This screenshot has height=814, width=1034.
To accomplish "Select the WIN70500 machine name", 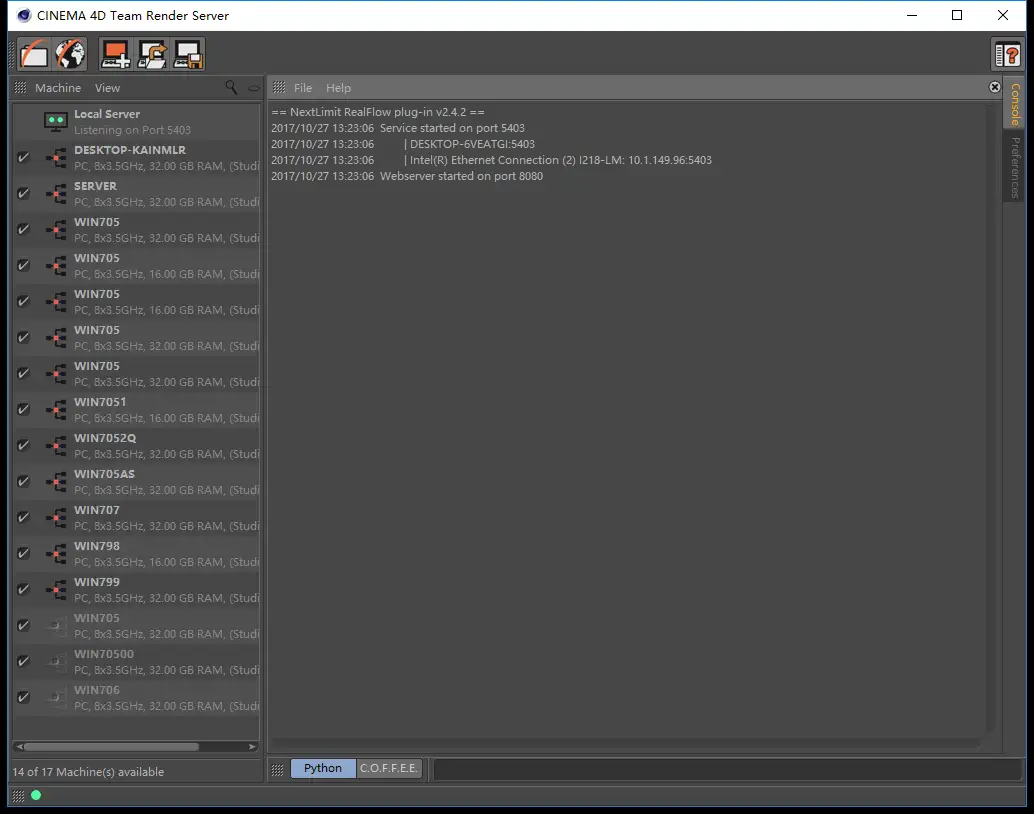I will tap(104, 654).
